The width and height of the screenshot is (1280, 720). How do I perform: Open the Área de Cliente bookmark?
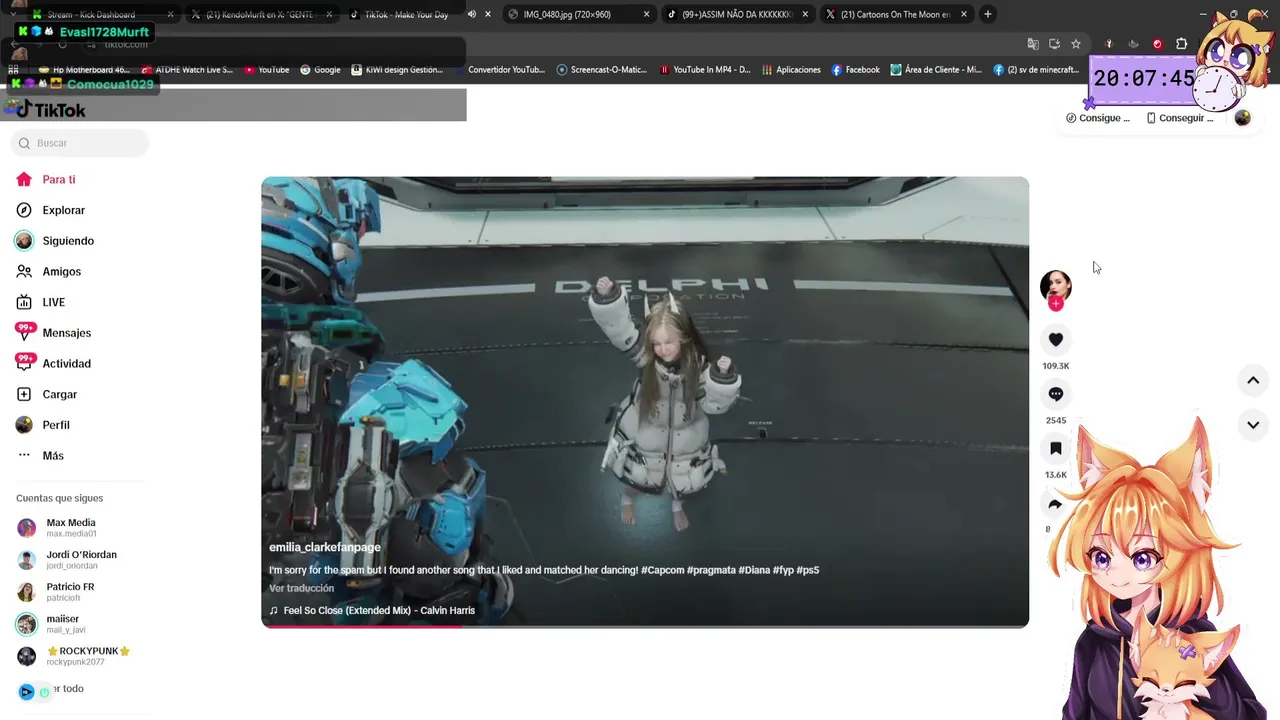[936, 70]
